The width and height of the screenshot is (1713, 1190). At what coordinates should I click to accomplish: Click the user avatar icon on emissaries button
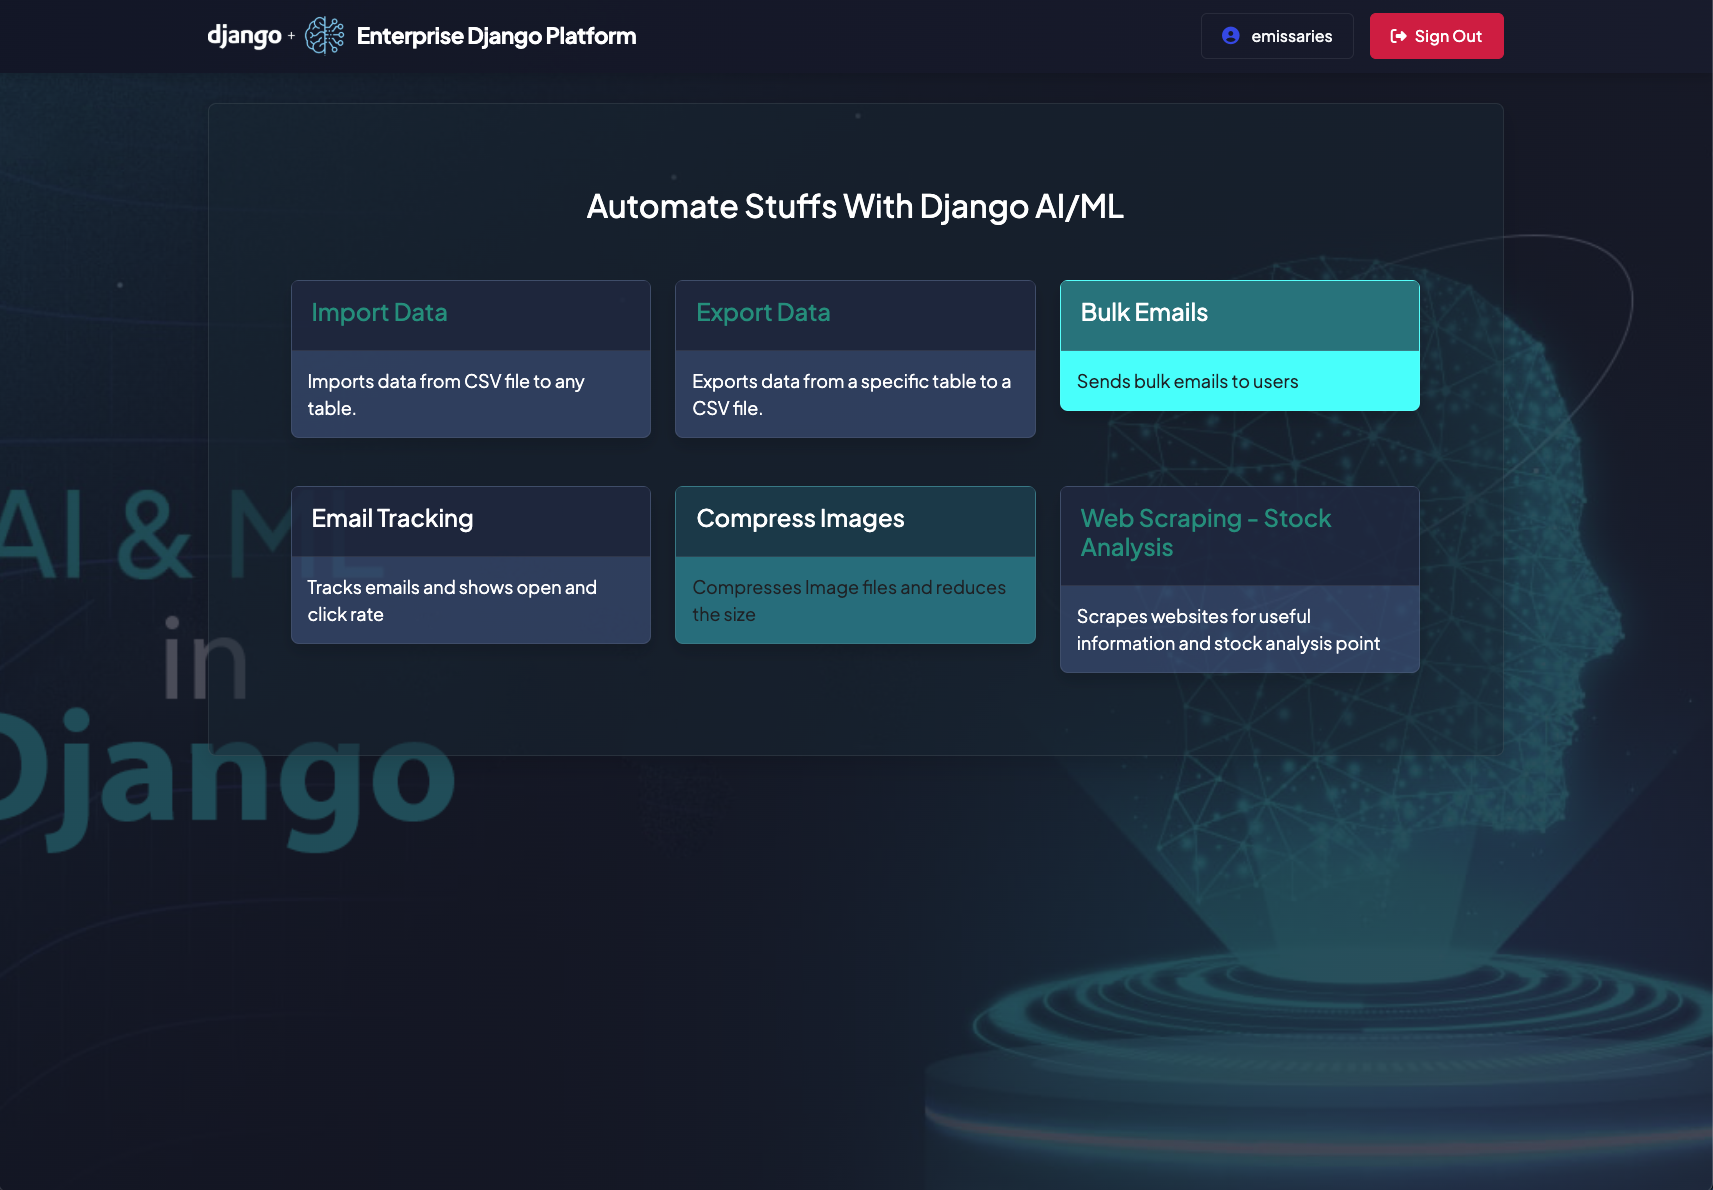pyautogui.click(x=1229, y=35)
